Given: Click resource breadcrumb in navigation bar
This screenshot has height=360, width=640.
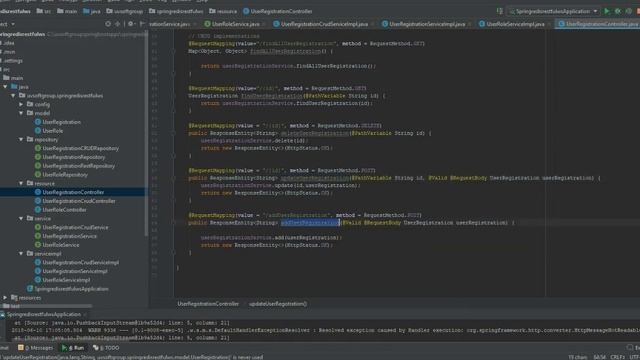Looking at the screenshot, I should (223, 11).
